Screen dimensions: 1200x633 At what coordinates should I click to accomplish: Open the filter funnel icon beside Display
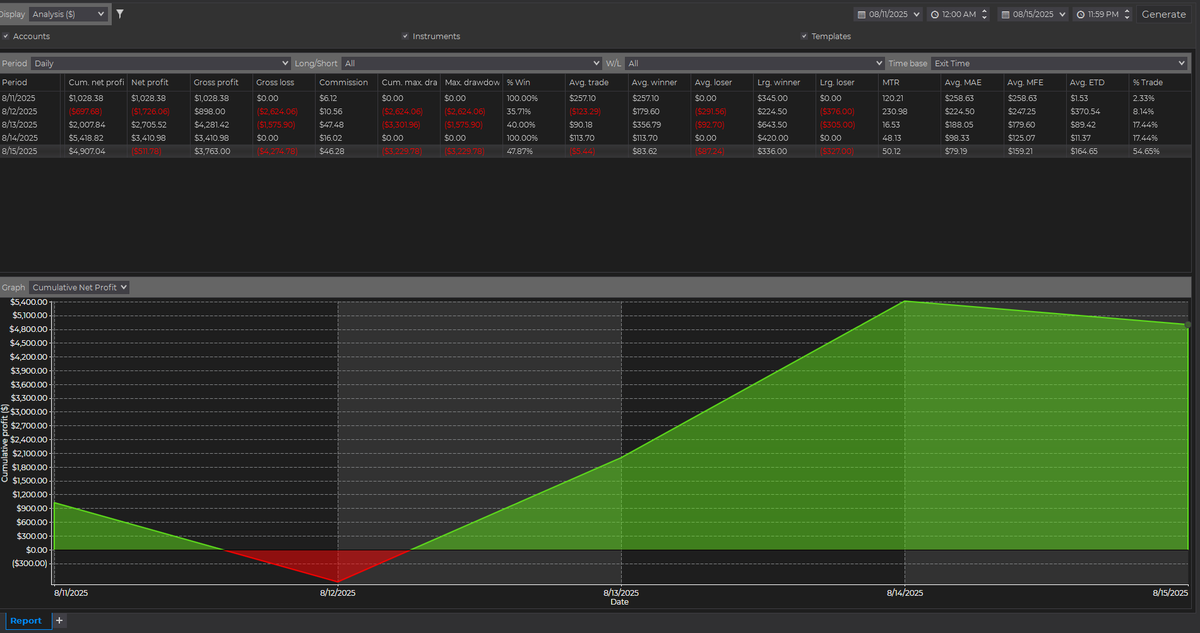[120, 14]
